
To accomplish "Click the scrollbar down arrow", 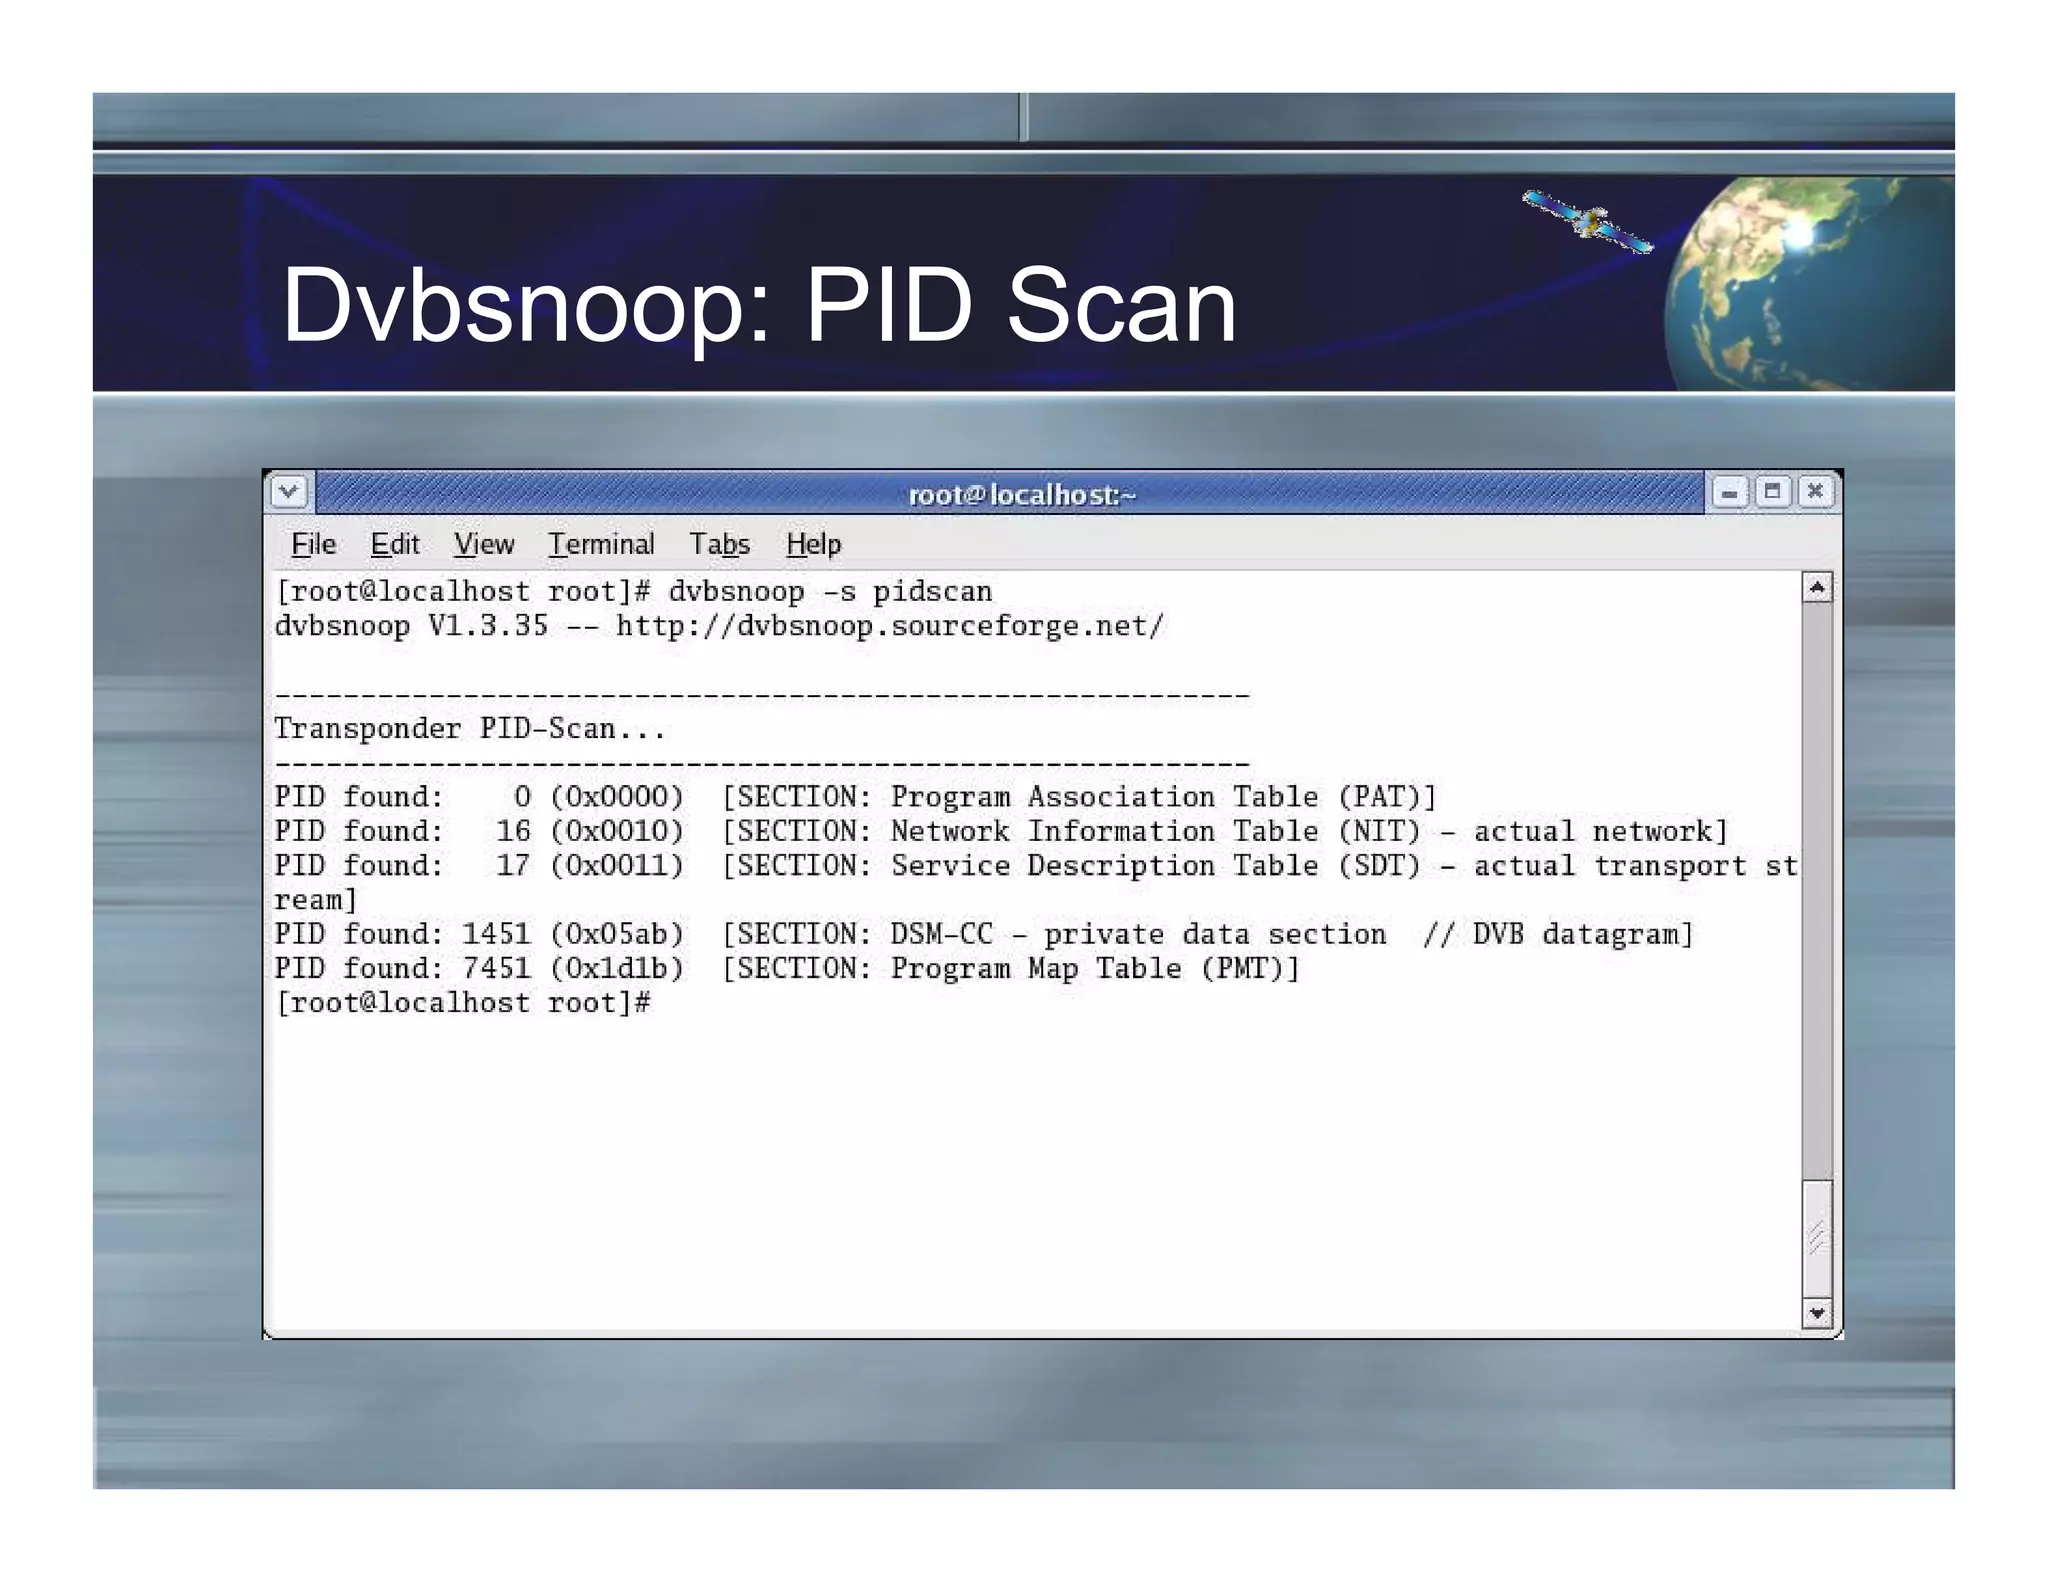I will [x=1817, y=1313].
